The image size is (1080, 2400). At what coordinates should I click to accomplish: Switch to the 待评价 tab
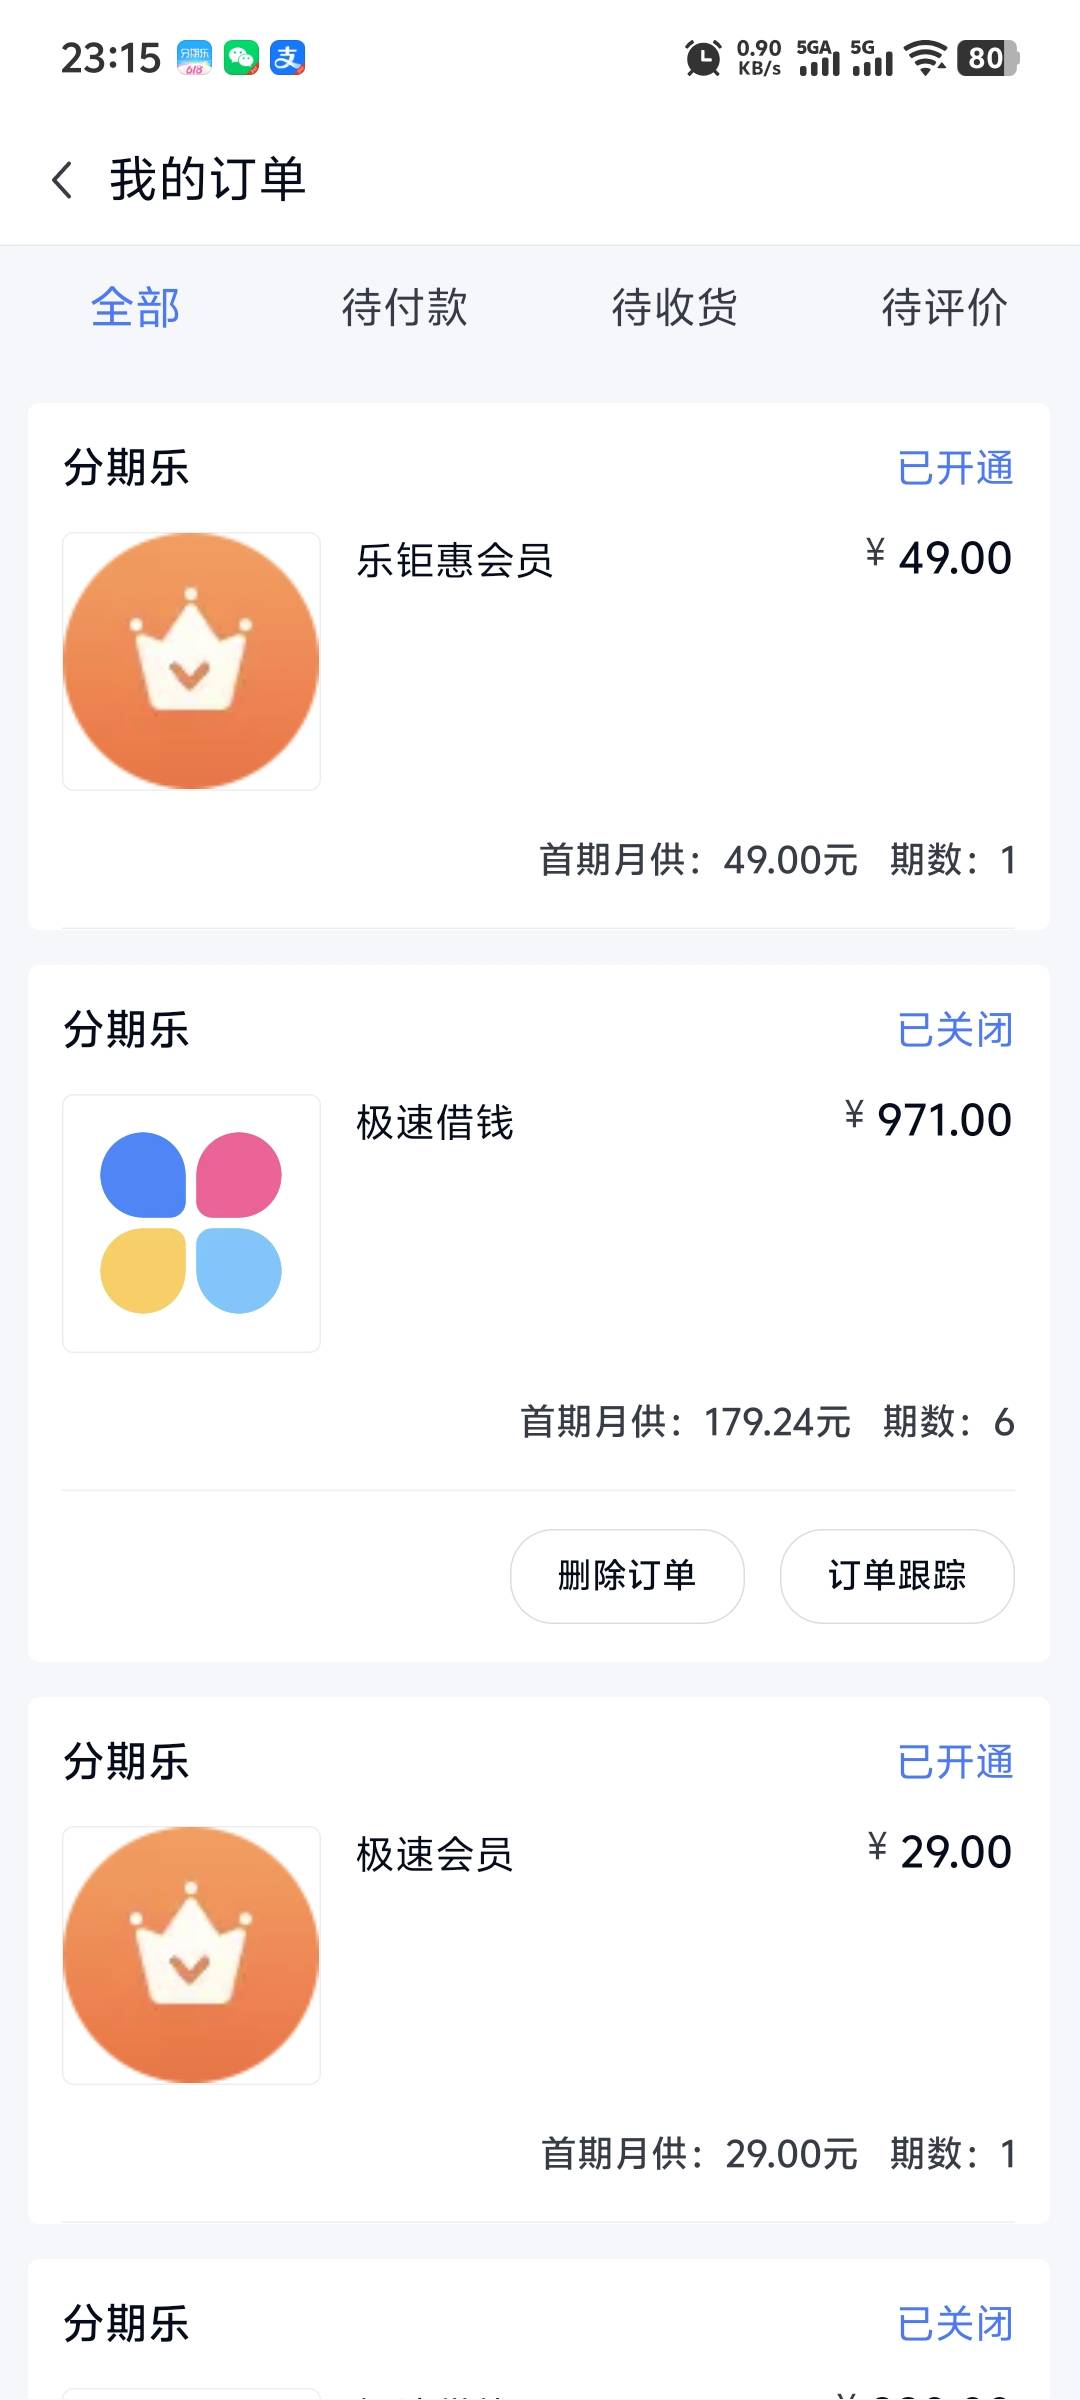point(945,307)
